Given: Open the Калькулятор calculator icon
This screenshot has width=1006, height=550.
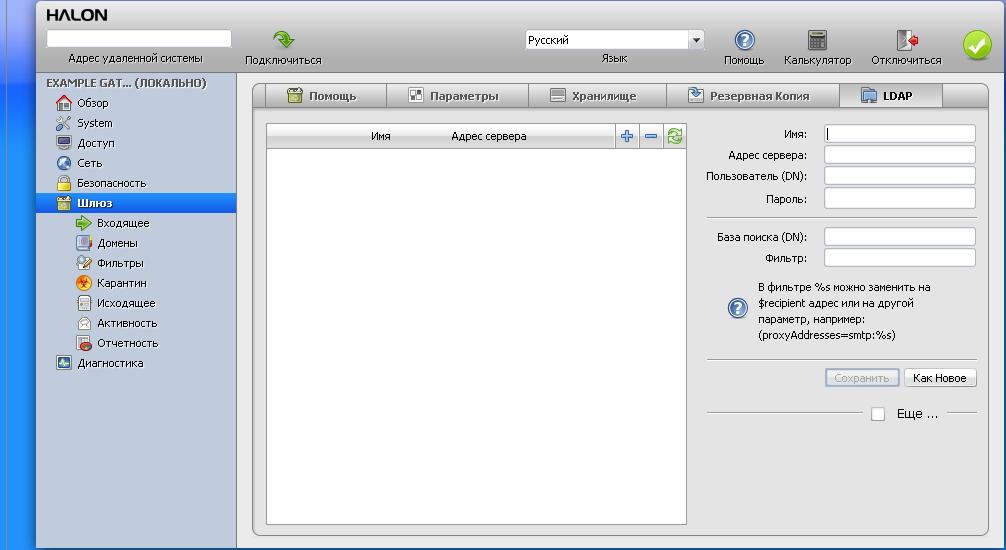Looking at the screenshot, I should [x=817, y=40].
